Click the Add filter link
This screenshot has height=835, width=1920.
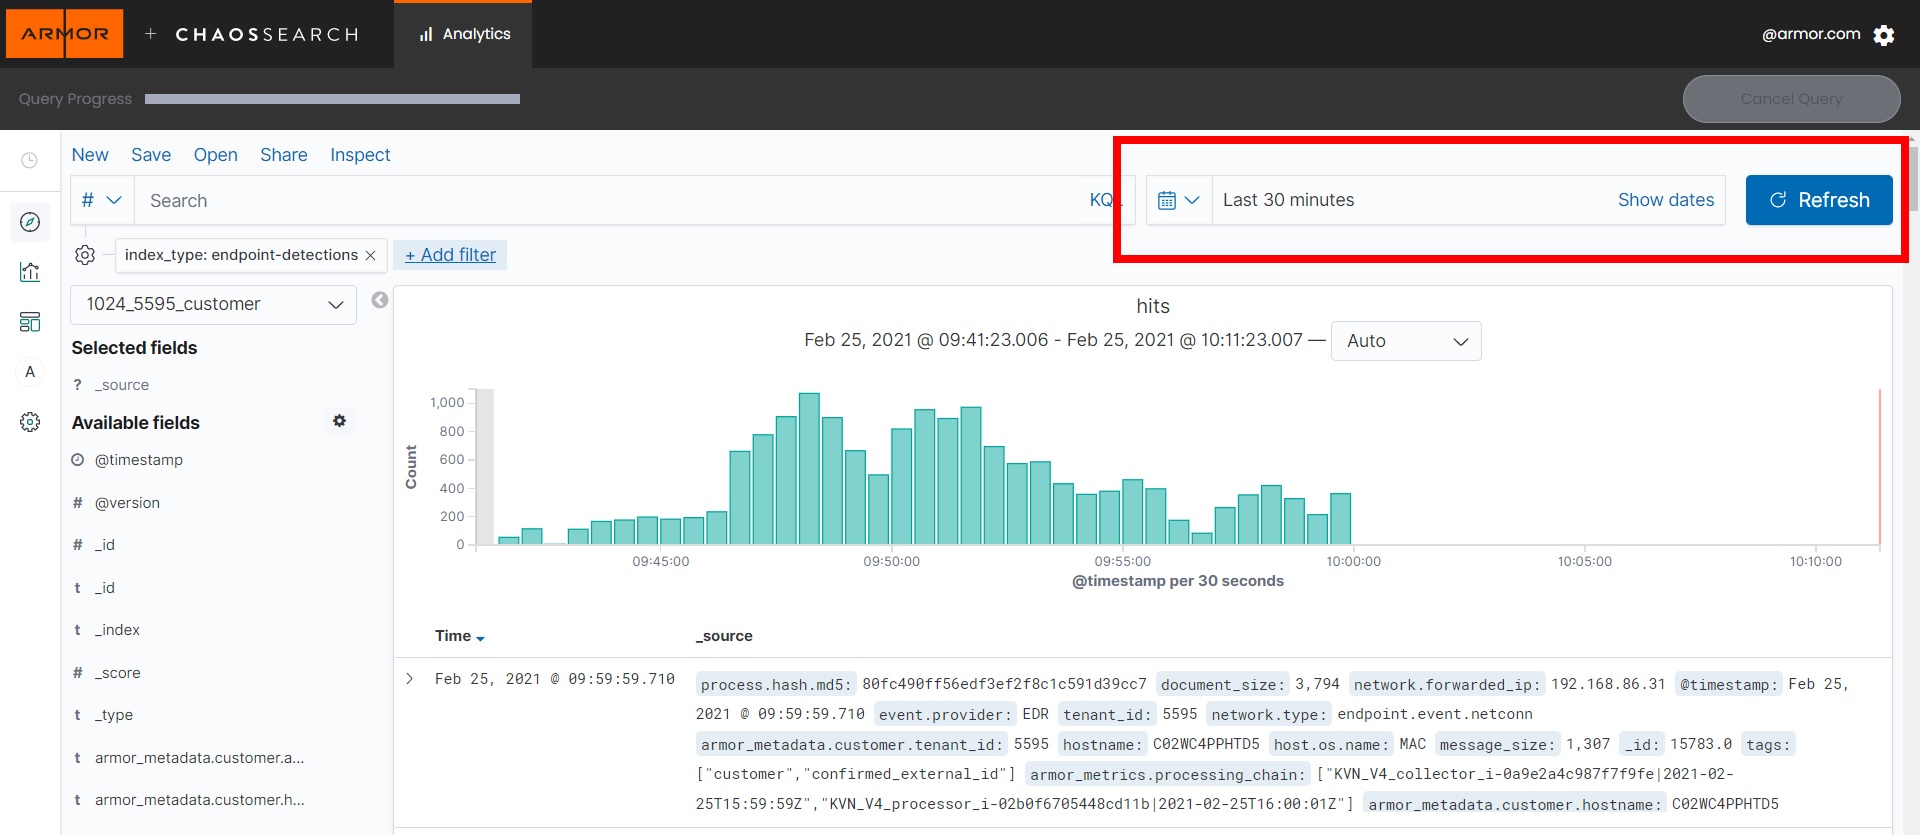click(x=450, y=255)
